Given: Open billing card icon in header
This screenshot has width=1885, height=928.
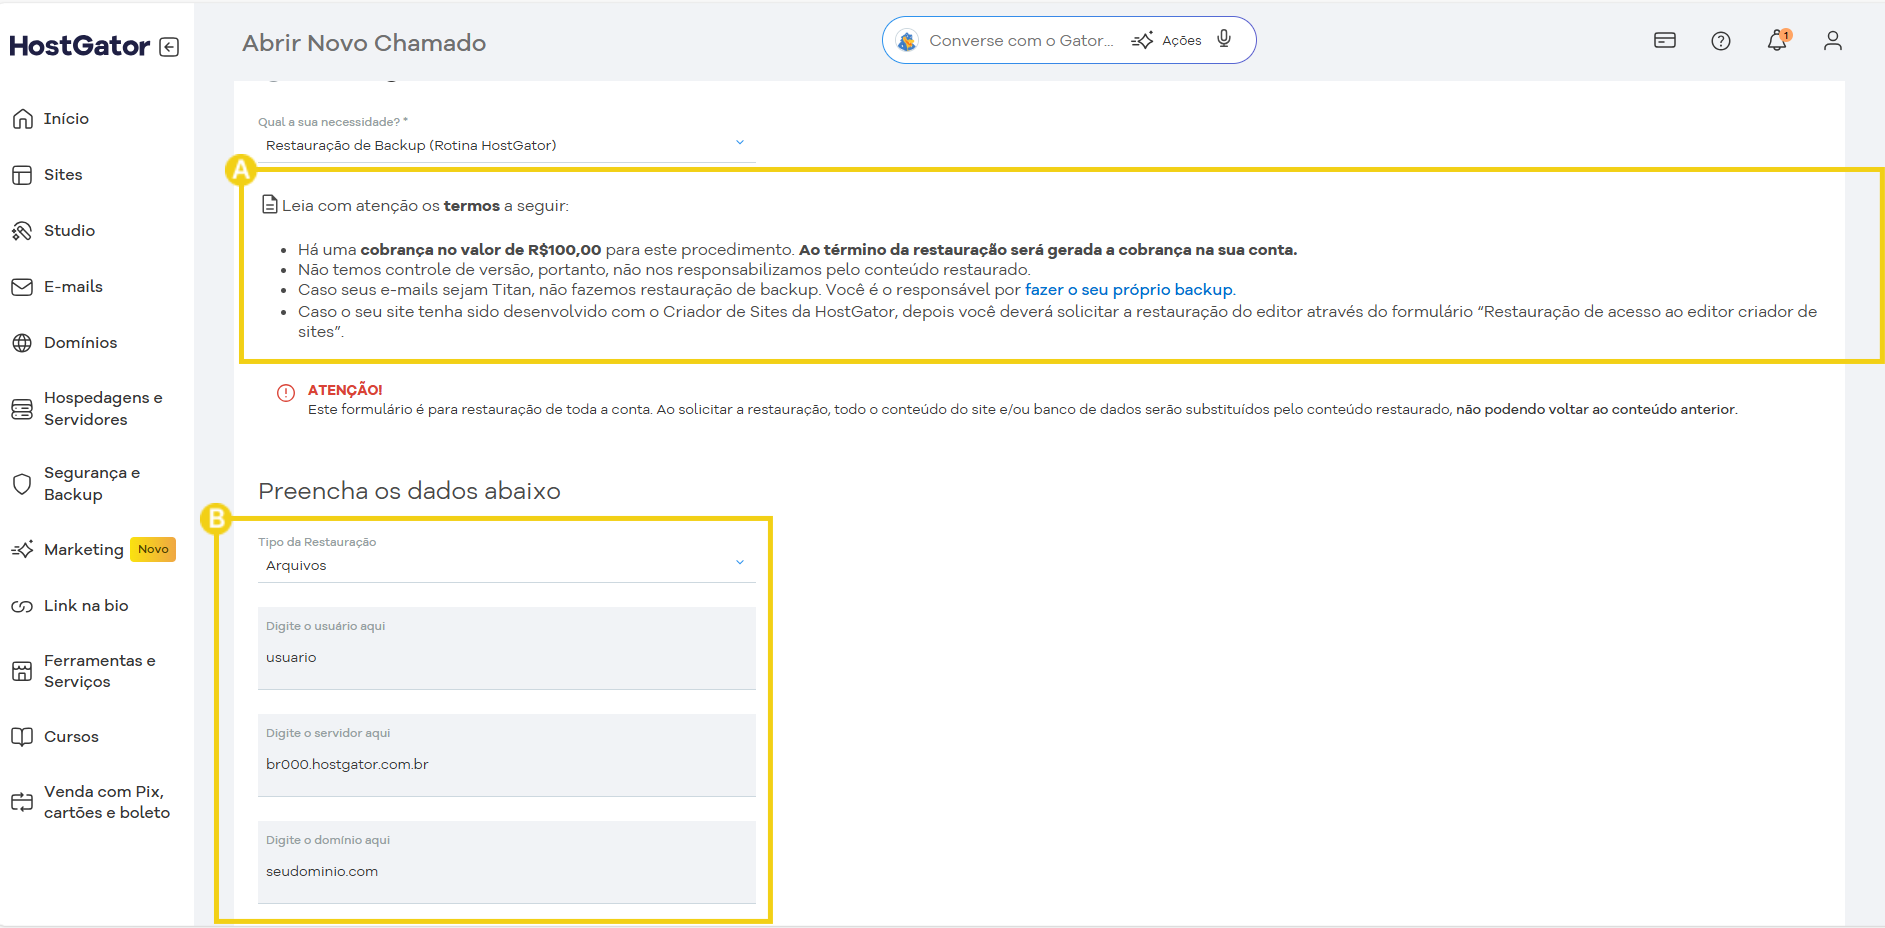Looking at the screenshot, I should pyautogui.click(x=1665, y=41).
